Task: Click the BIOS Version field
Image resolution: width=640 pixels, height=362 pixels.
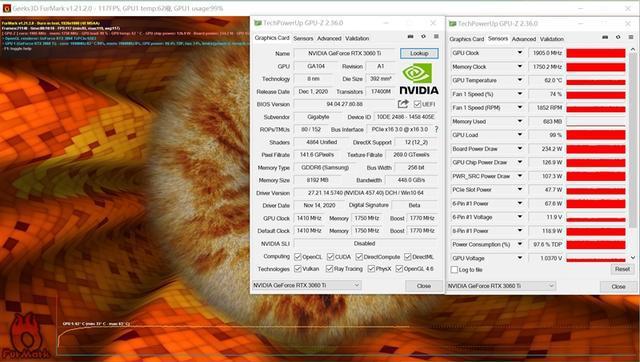Action: coord(344,104)
